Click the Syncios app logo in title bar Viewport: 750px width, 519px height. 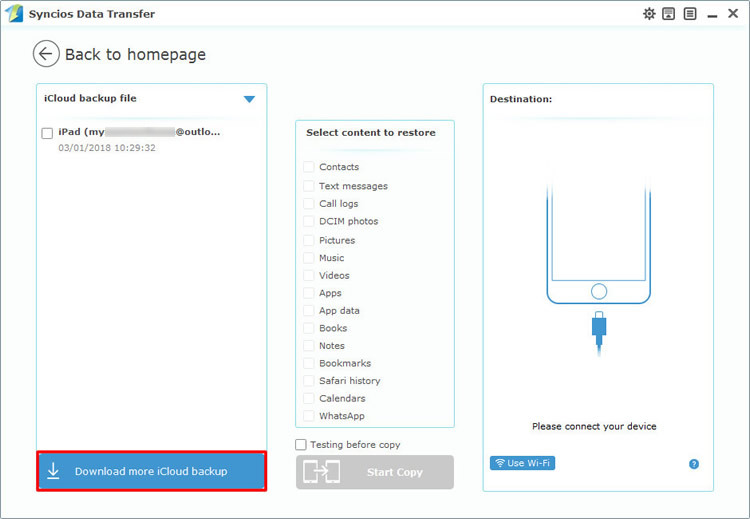coord(14,13)
